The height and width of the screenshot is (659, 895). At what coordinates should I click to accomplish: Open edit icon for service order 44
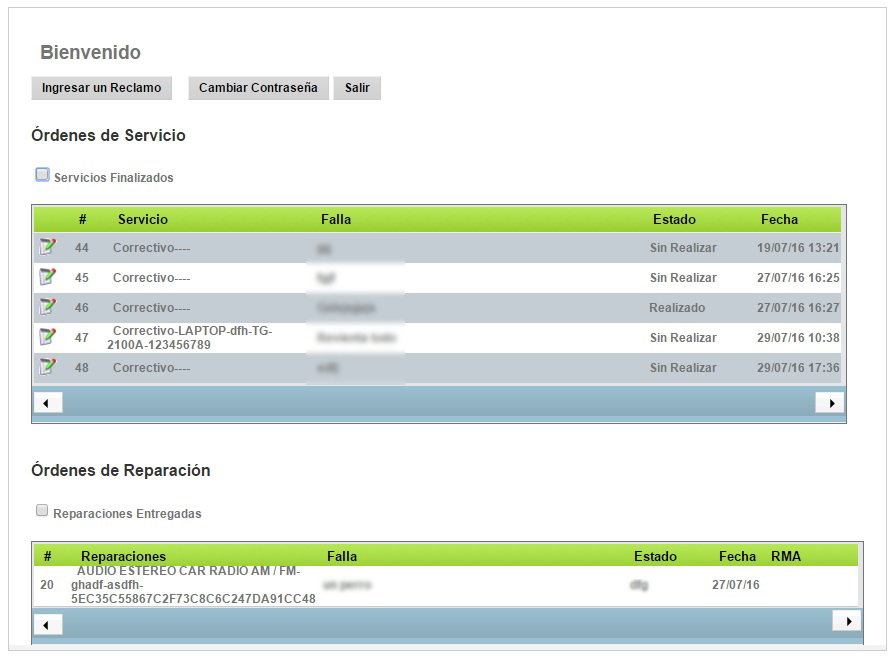47,247
